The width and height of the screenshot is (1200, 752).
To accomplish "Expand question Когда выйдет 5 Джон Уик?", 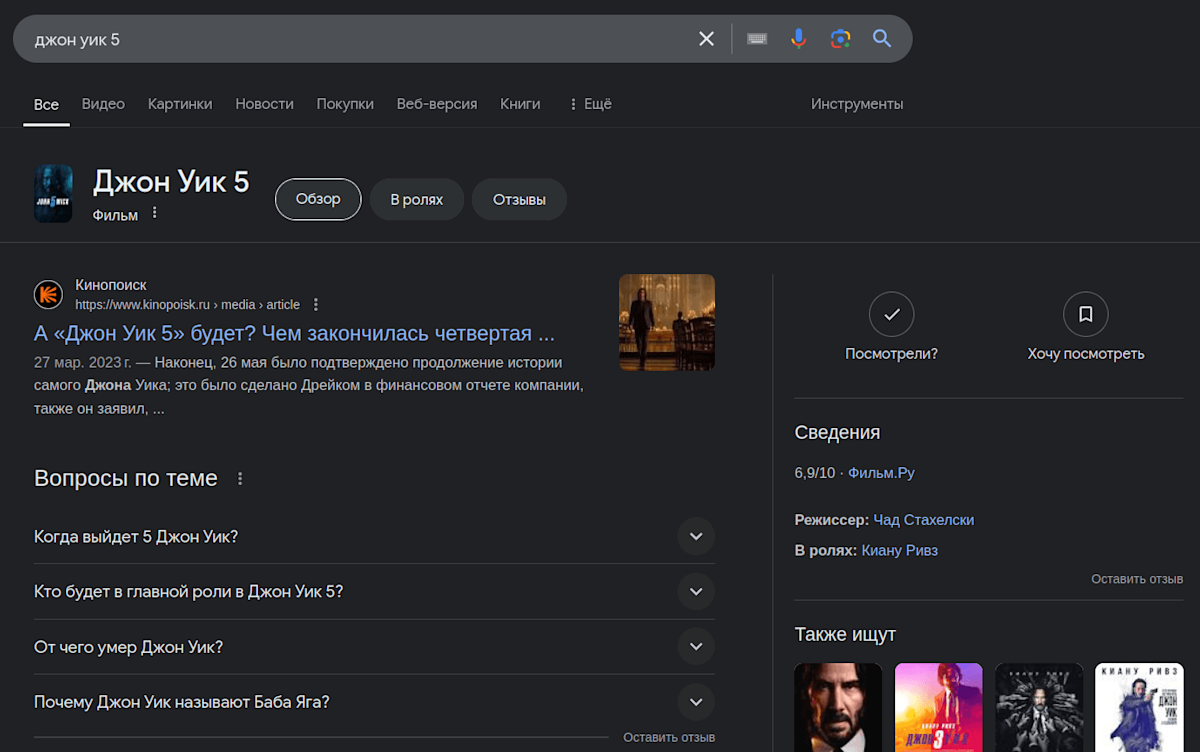I will [374, 537].
